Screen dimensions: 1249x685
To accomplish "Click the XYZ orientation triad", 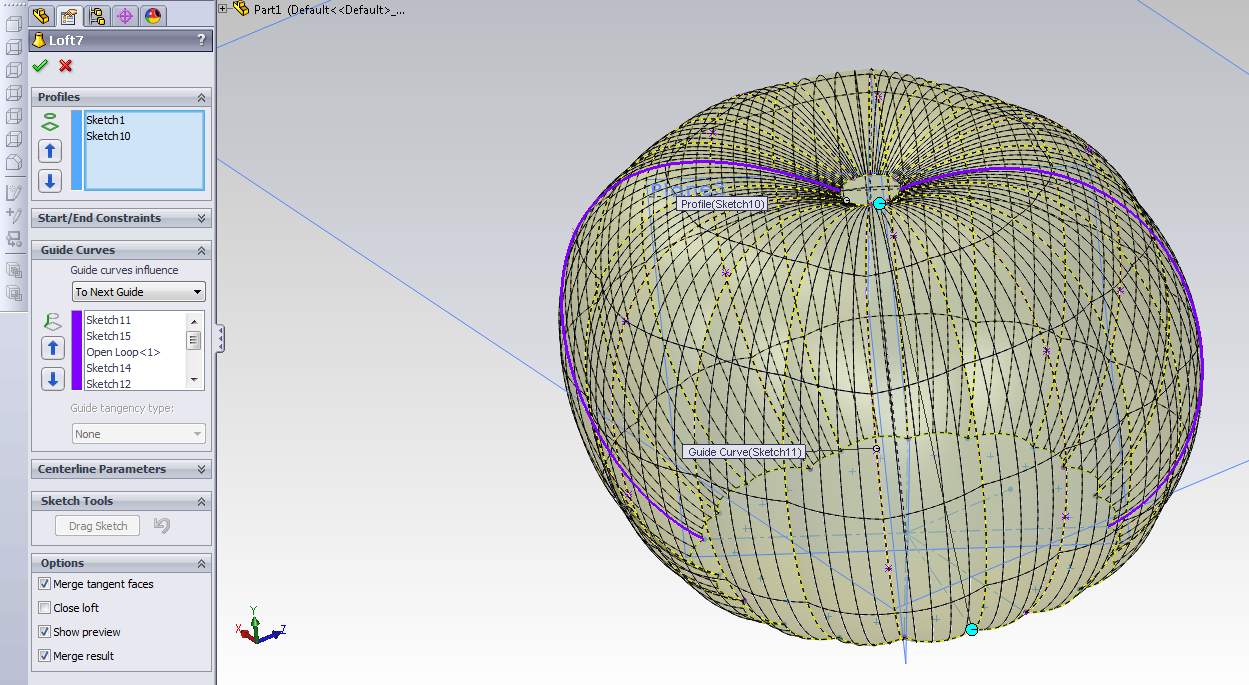I will pos(260,626).
